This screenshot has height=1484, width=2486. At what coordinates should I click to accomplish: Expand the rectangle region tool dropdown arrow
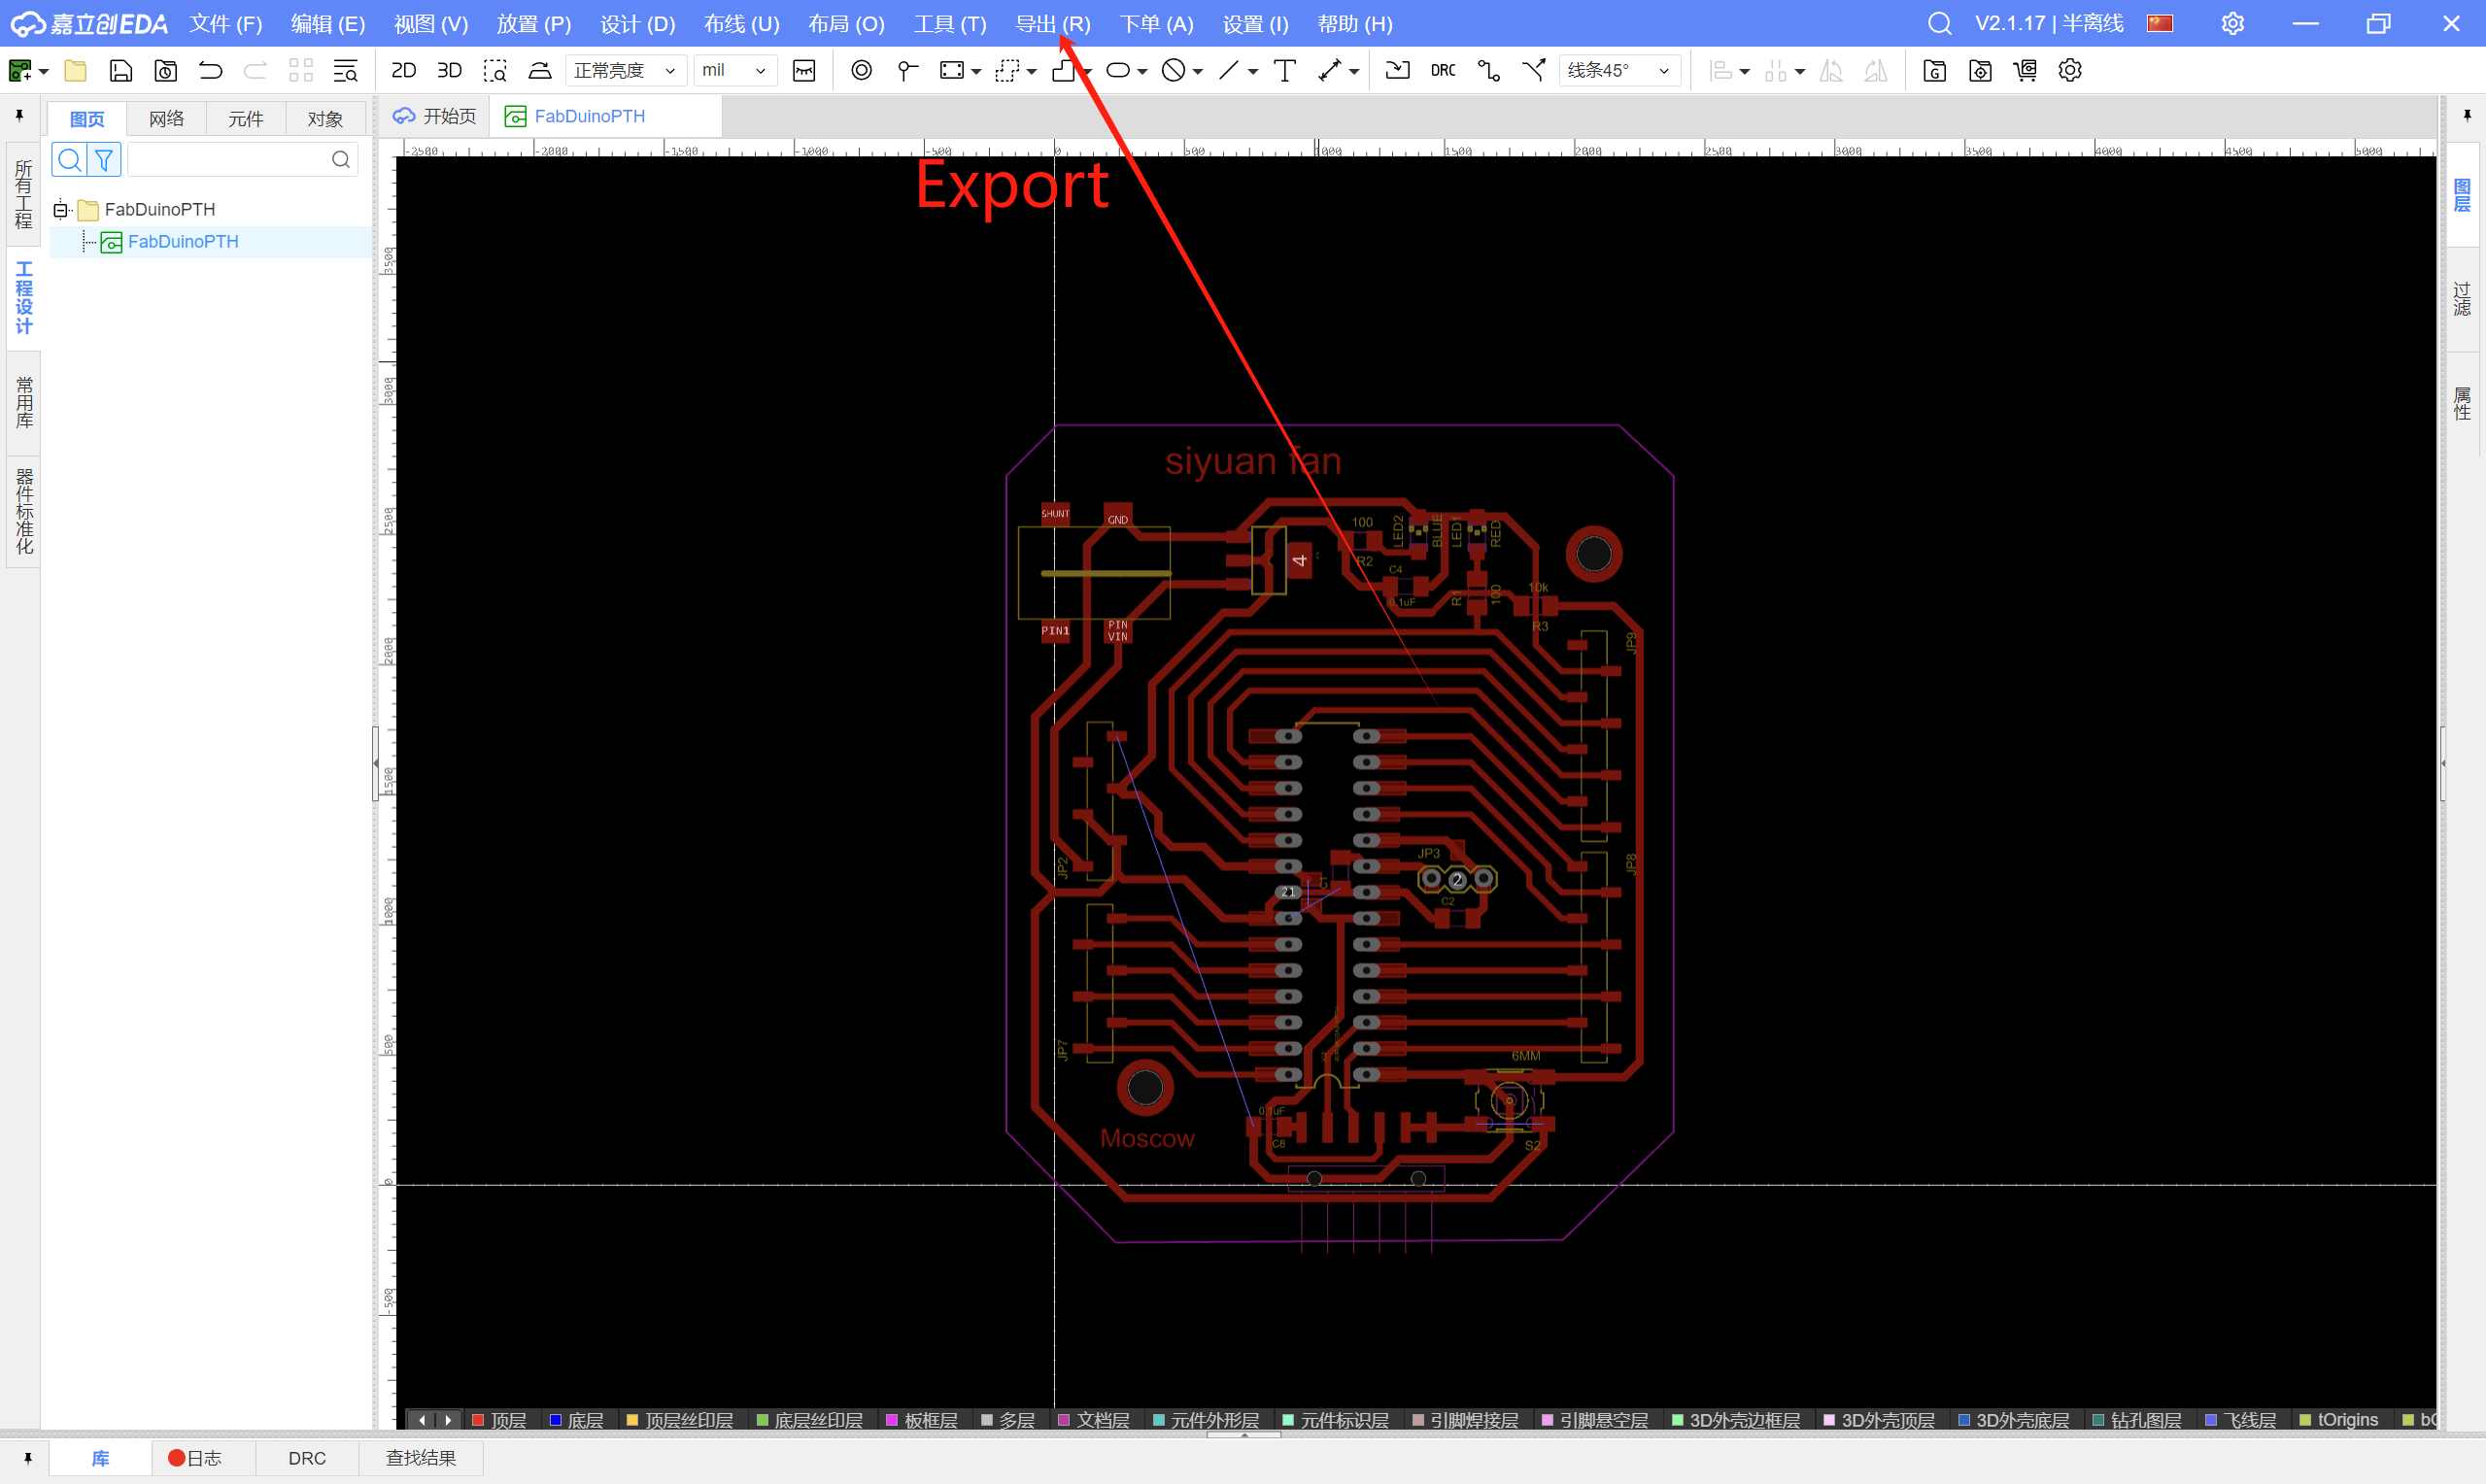coord(976,72)
